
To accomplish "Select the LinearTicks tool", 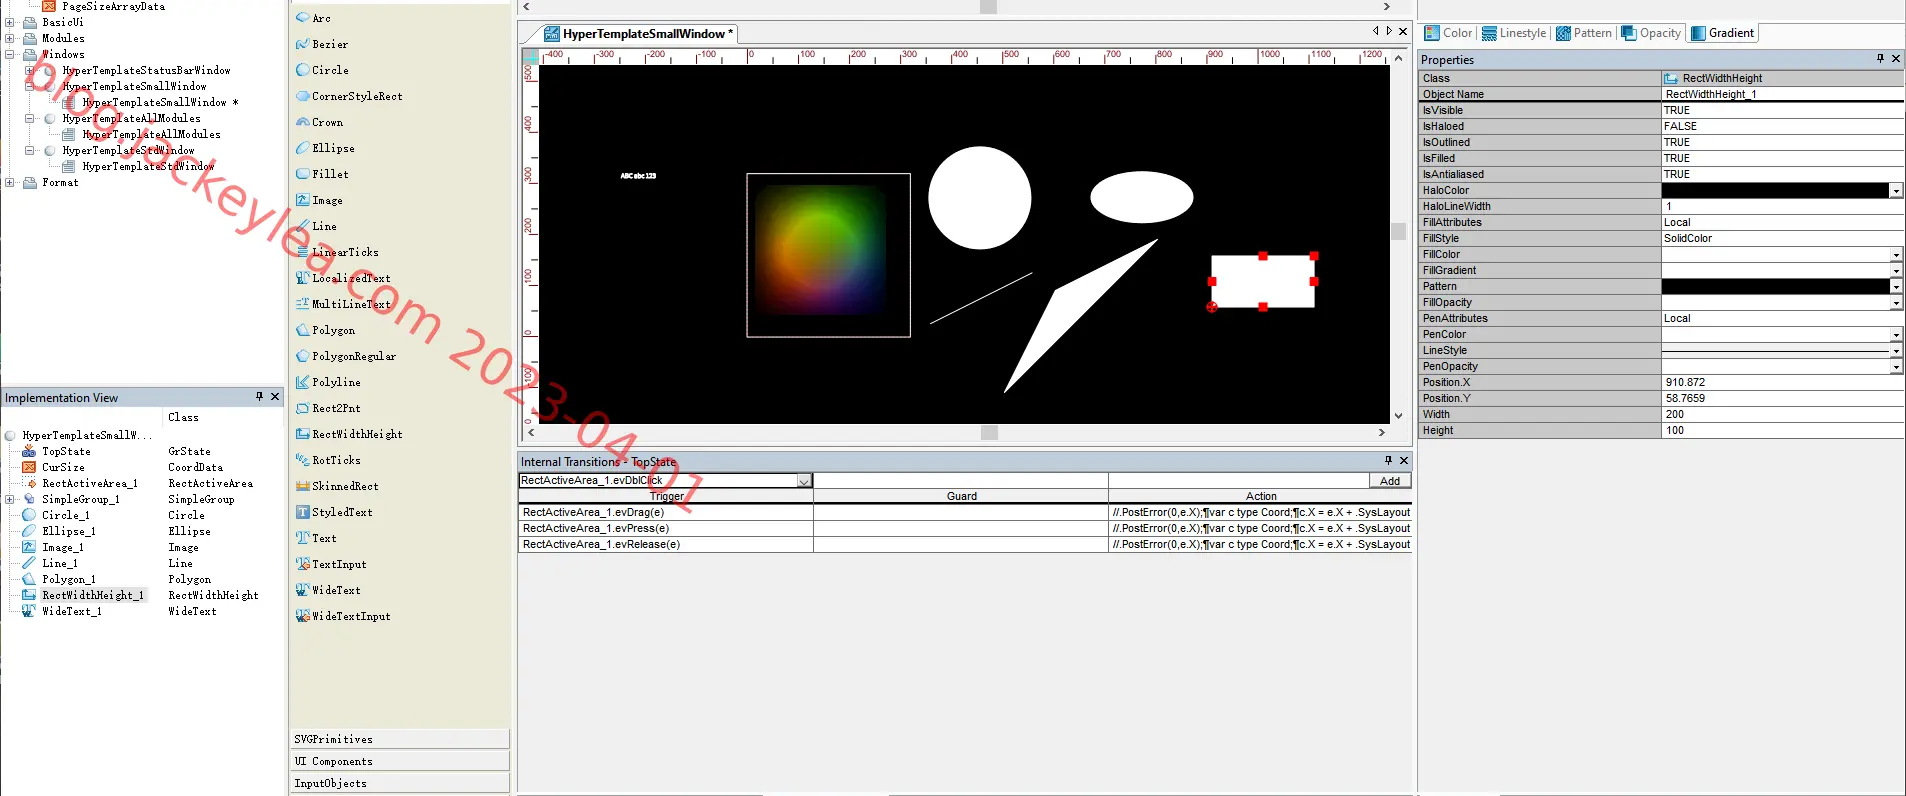I will pyautogui.click(x=337, y=252).
